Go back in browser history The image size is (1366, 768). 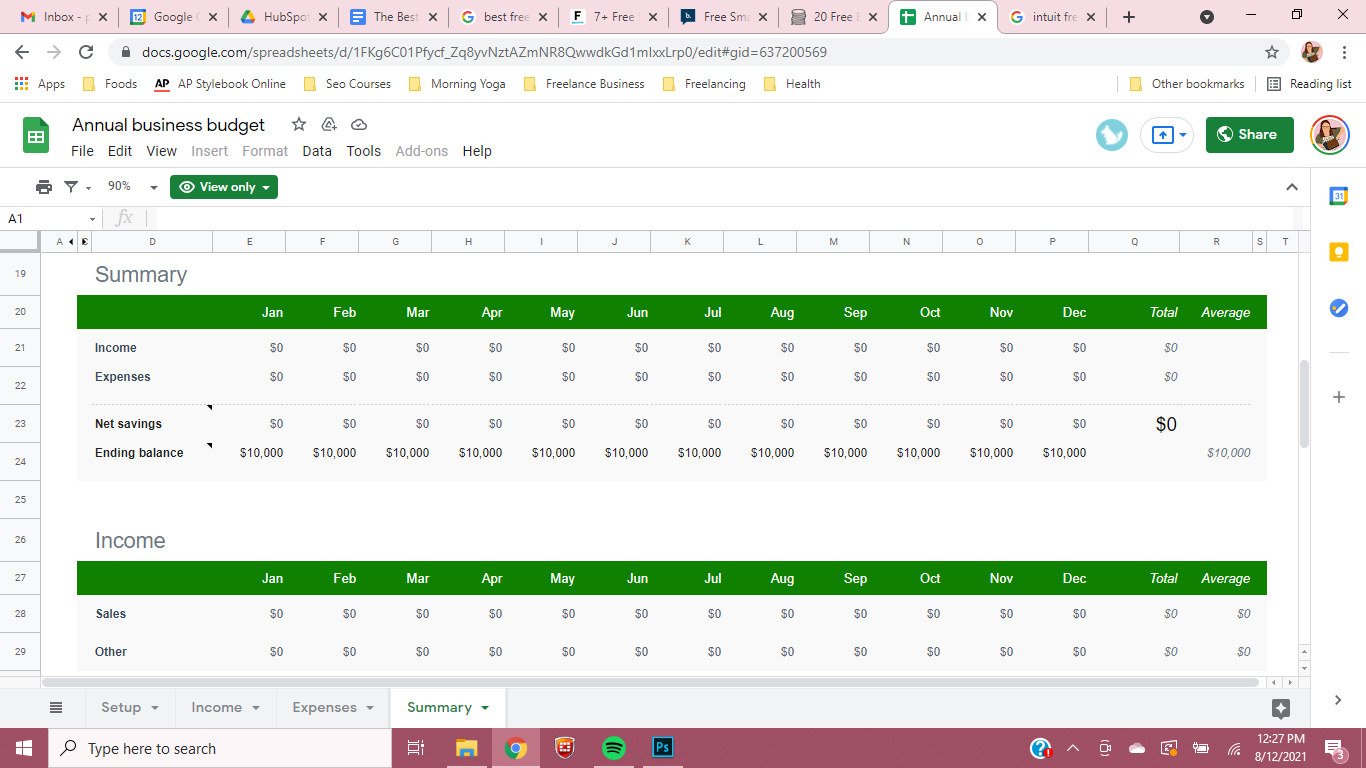[x=22, y=52]
